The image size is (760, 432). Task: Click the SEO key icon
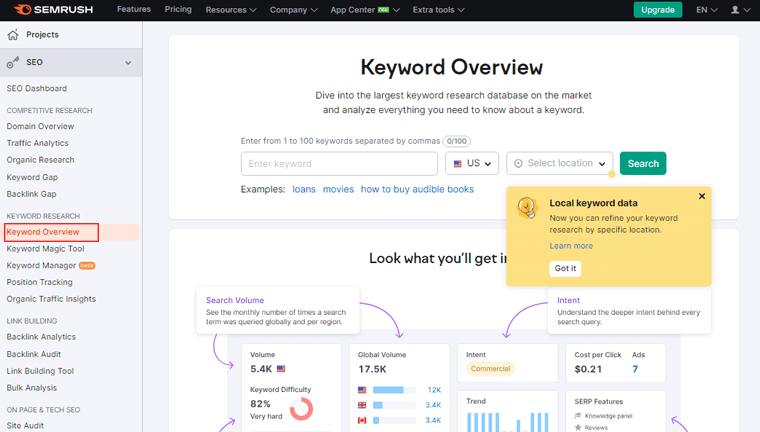point(13,63)
